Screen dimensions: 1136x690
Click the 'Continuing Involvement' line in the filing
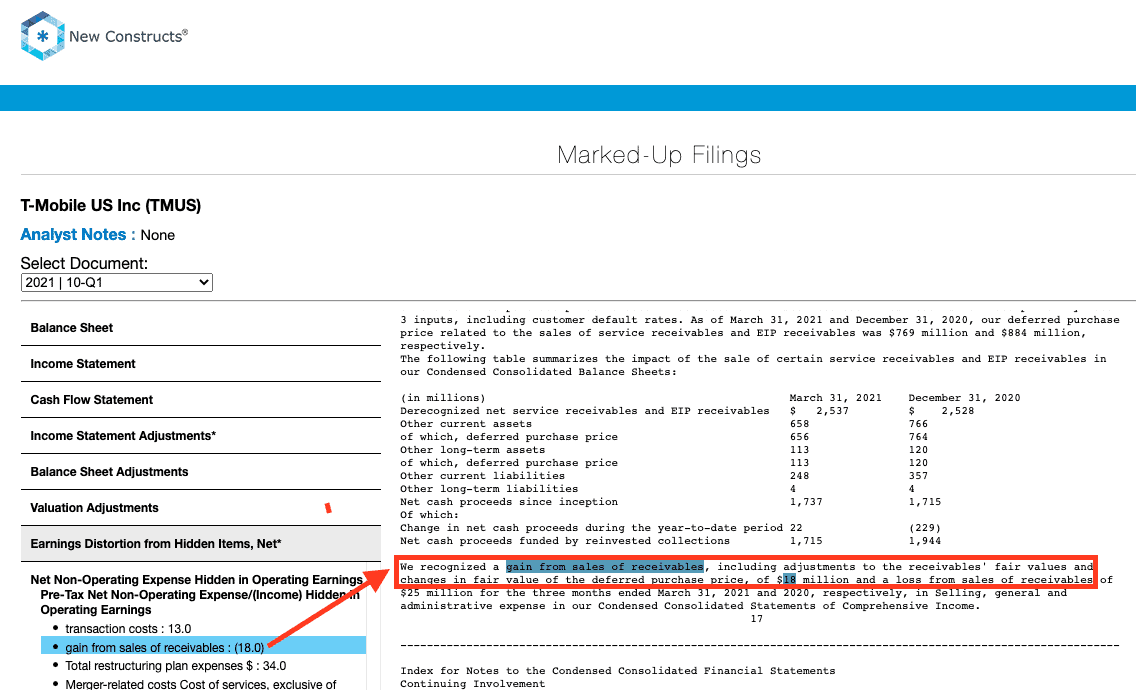472,684
